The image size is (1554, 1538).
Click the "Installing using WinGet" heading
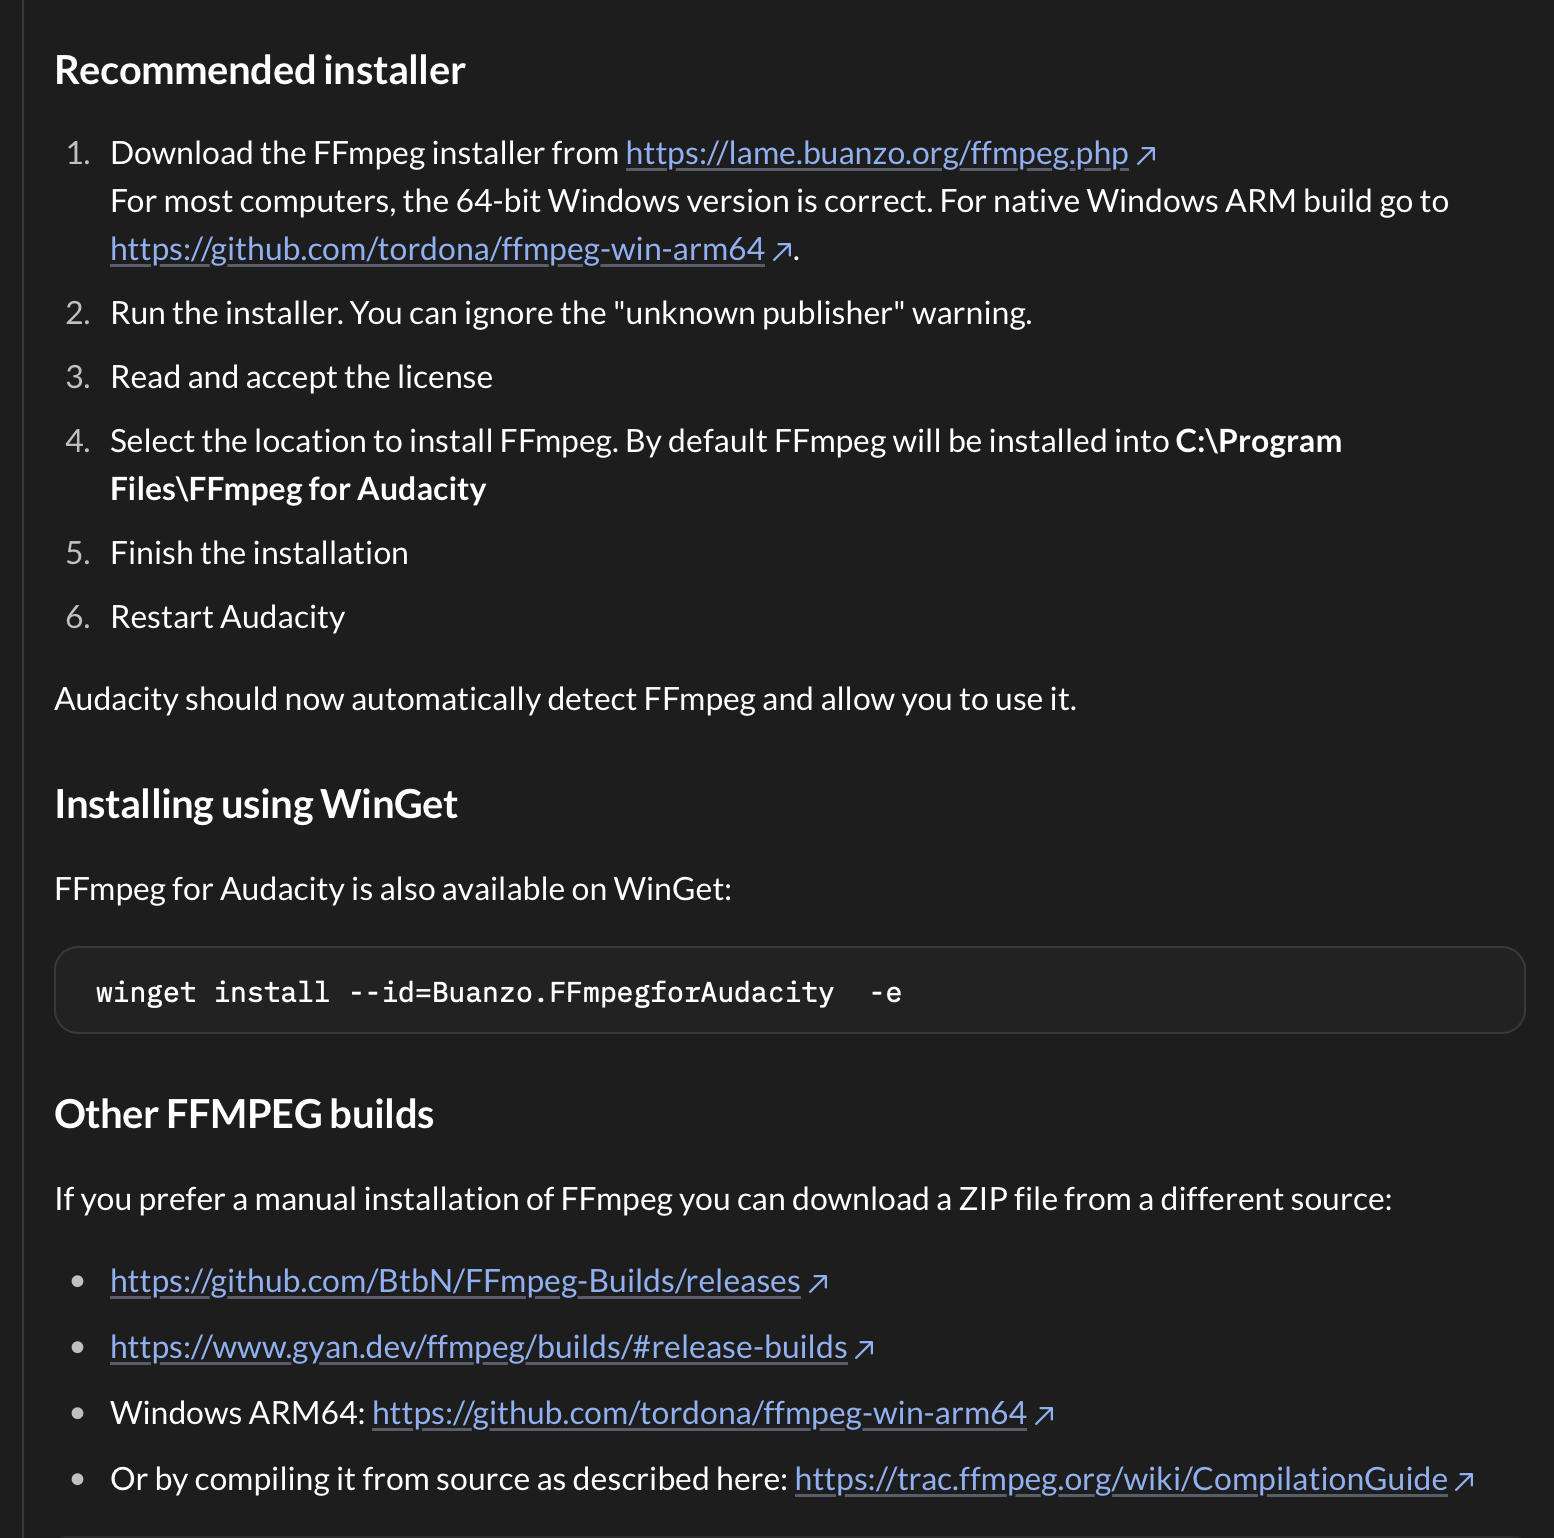[x=256, y=804]
